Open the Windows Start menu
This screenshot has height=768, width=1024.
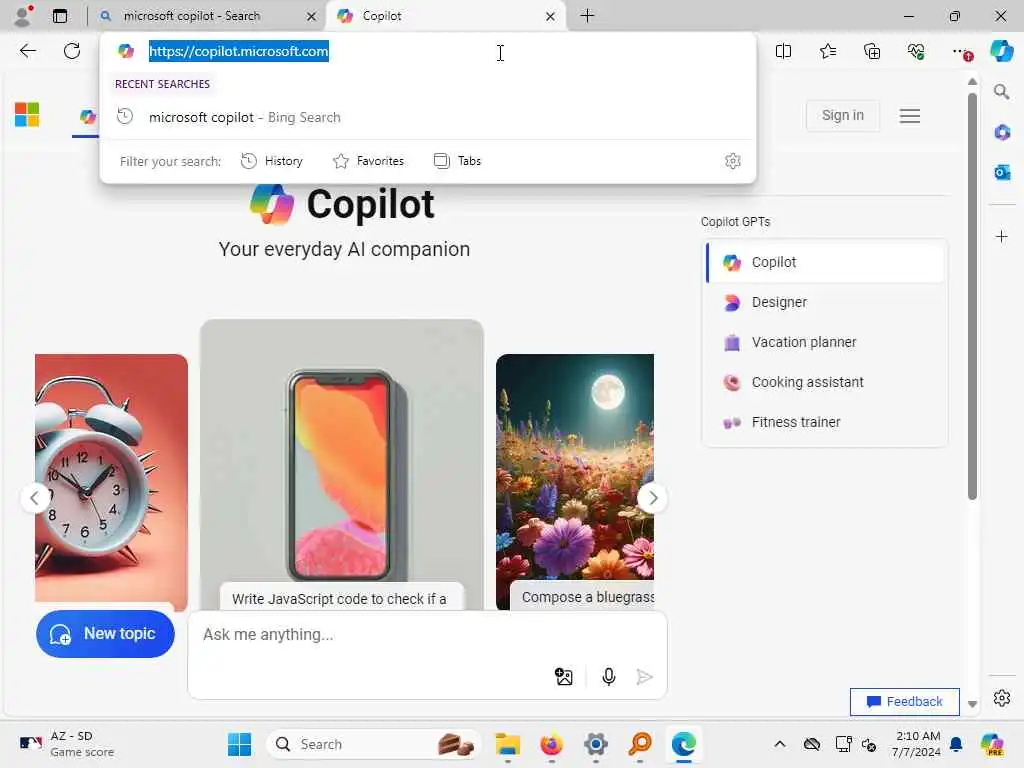click(239, 744)
